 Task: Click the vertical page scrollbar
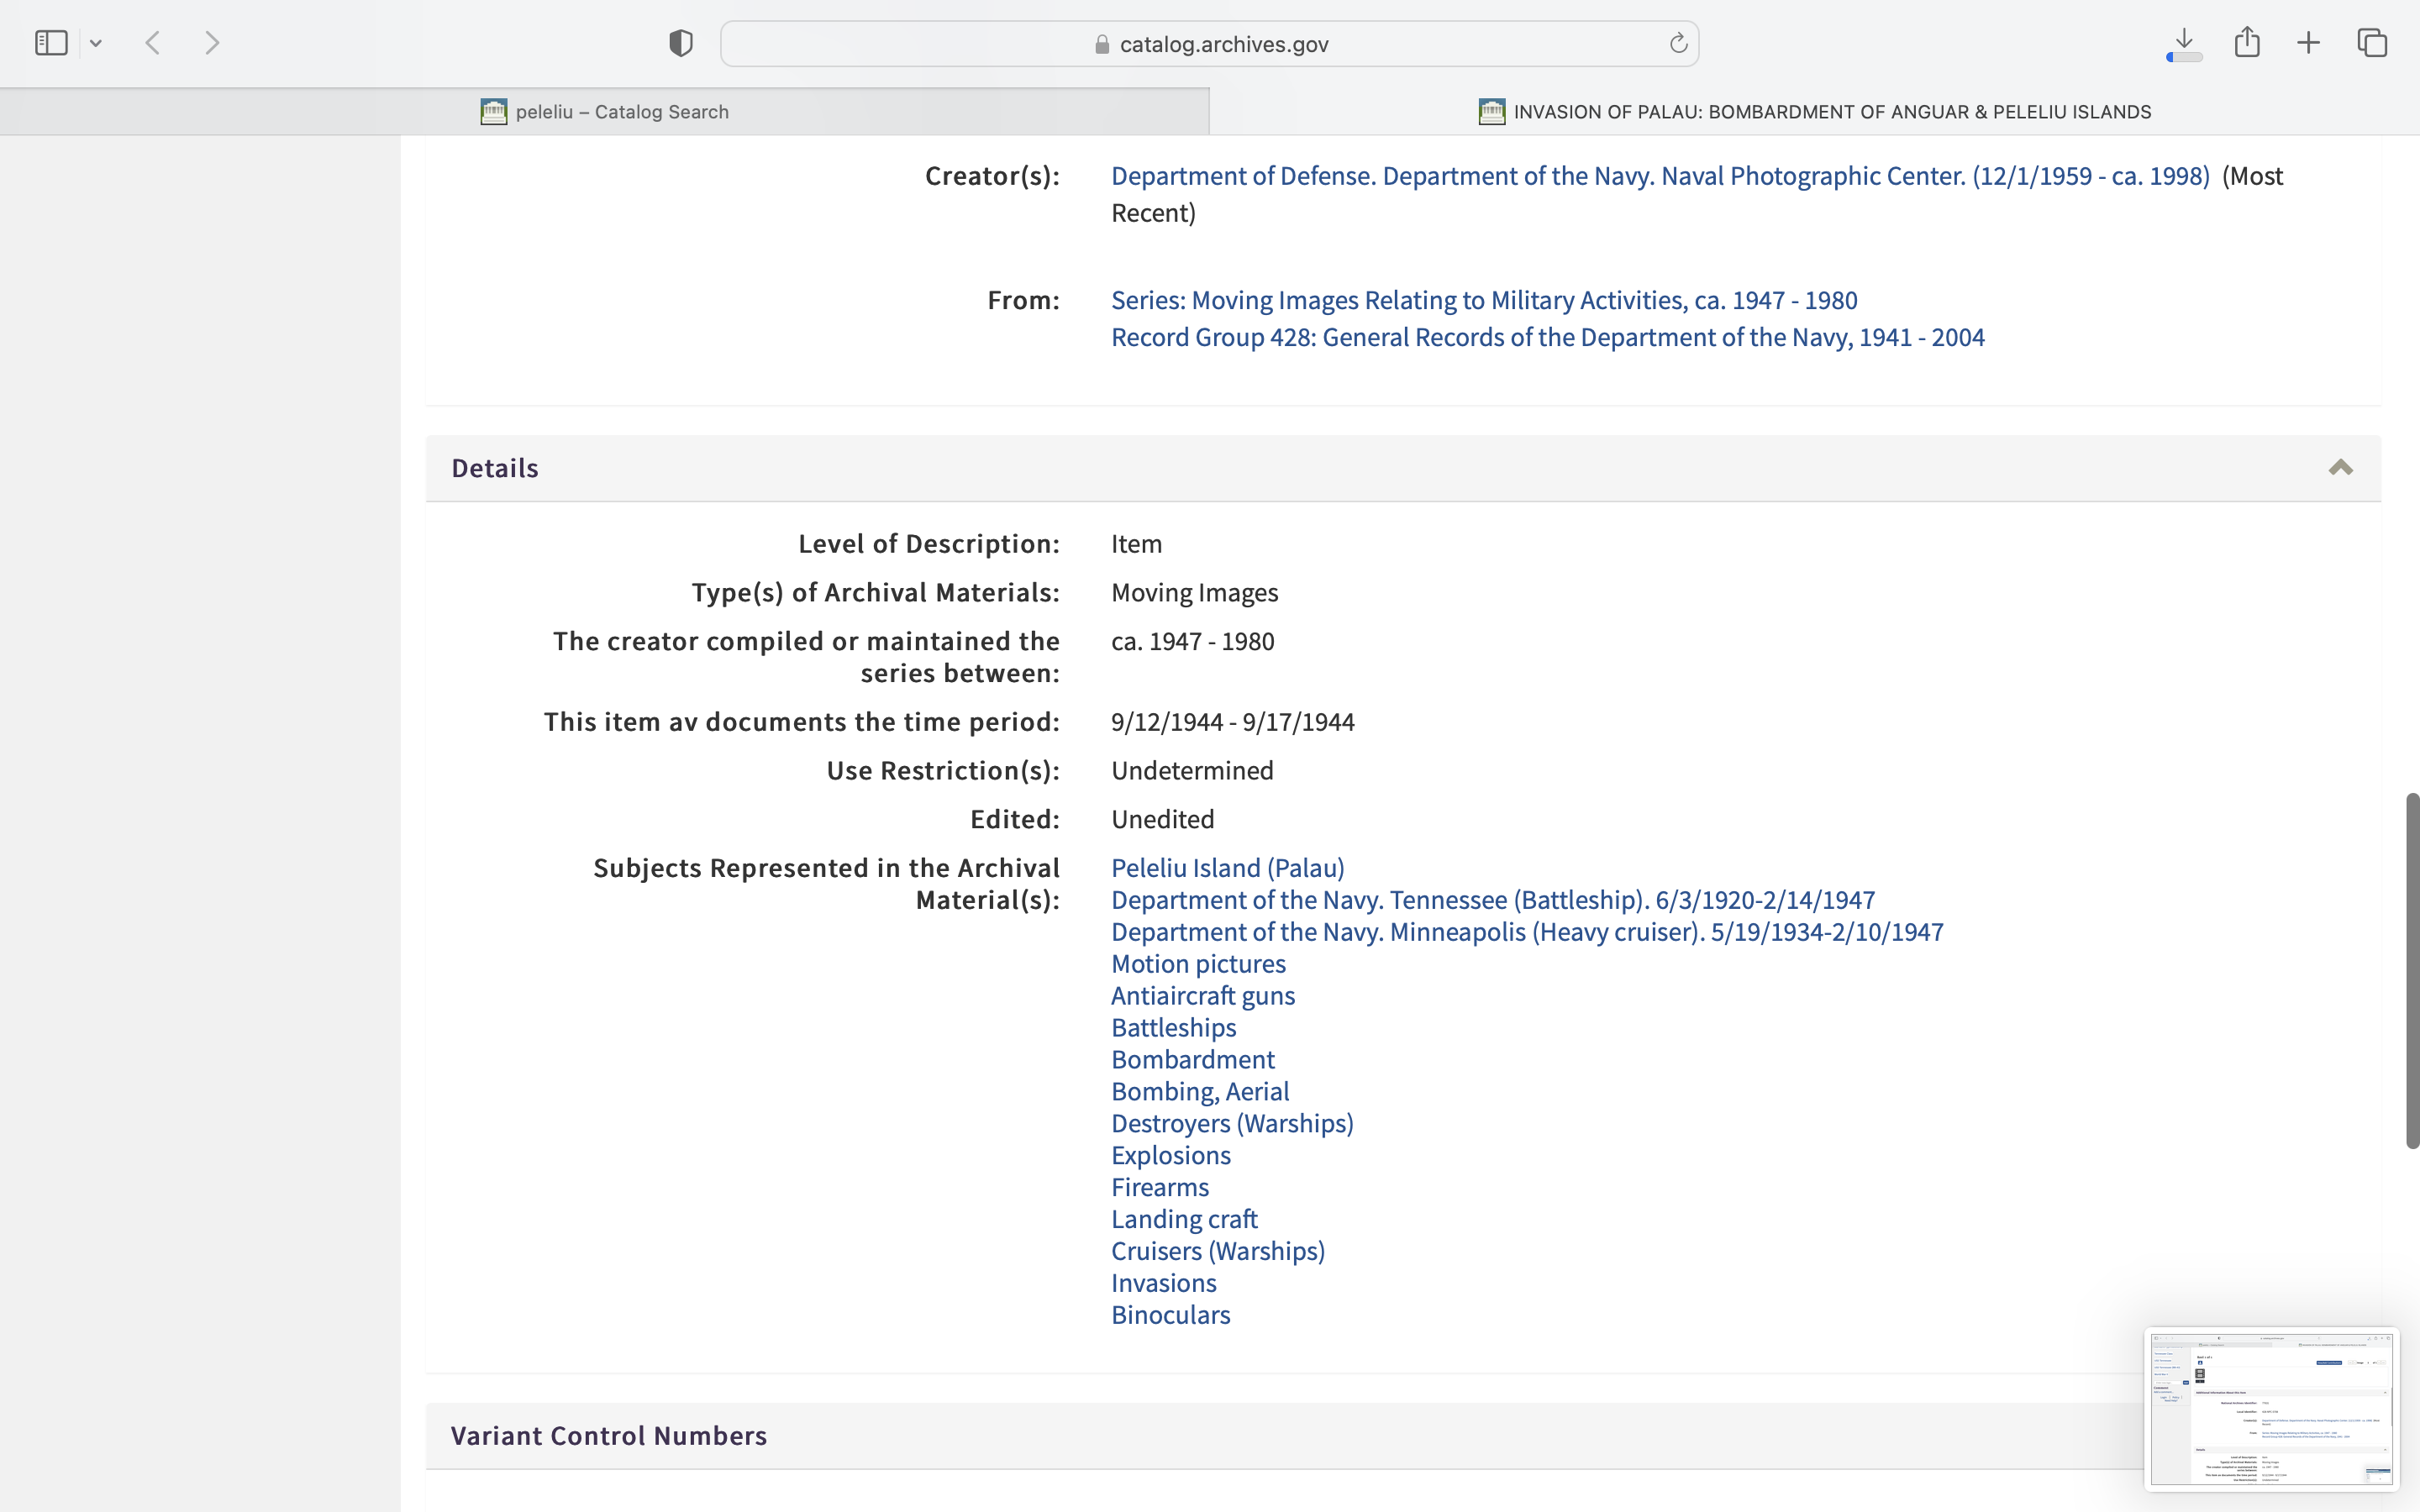[2412, 970]
